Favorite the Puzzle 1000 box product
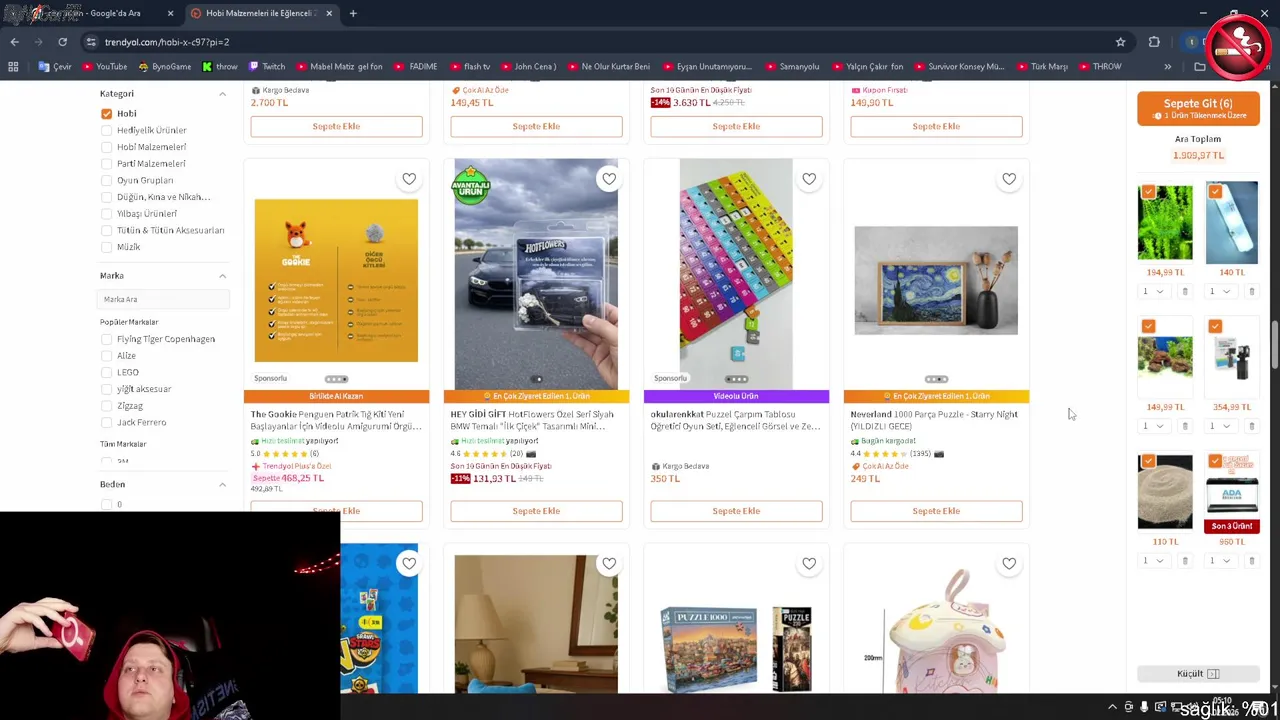 point(809,564)
